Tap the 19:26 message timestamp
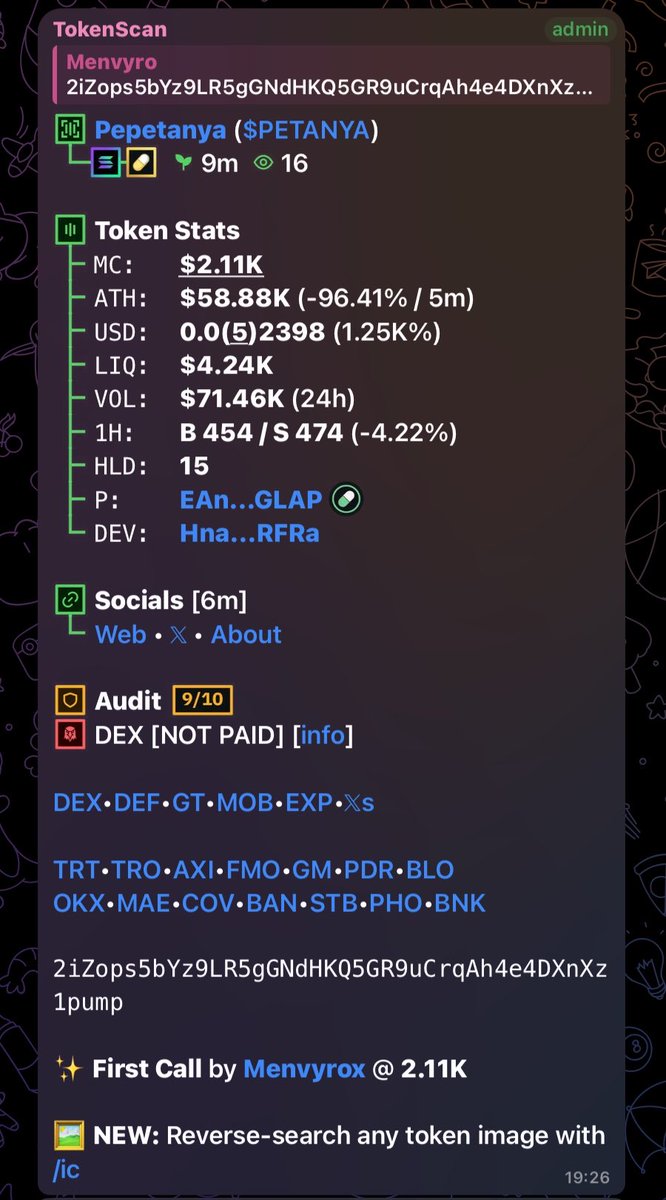 588,1178
